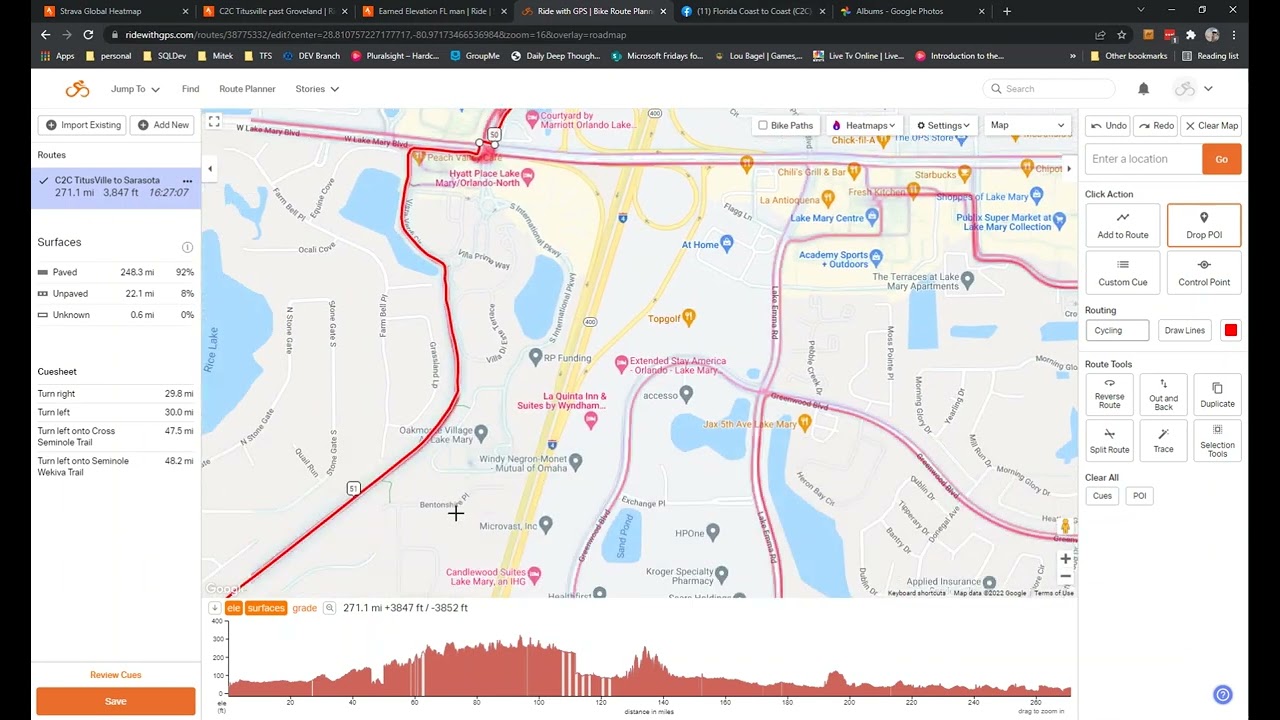The image size is (1280, 720).
Task: Undo the last route edit
Action: (1108, 125)
